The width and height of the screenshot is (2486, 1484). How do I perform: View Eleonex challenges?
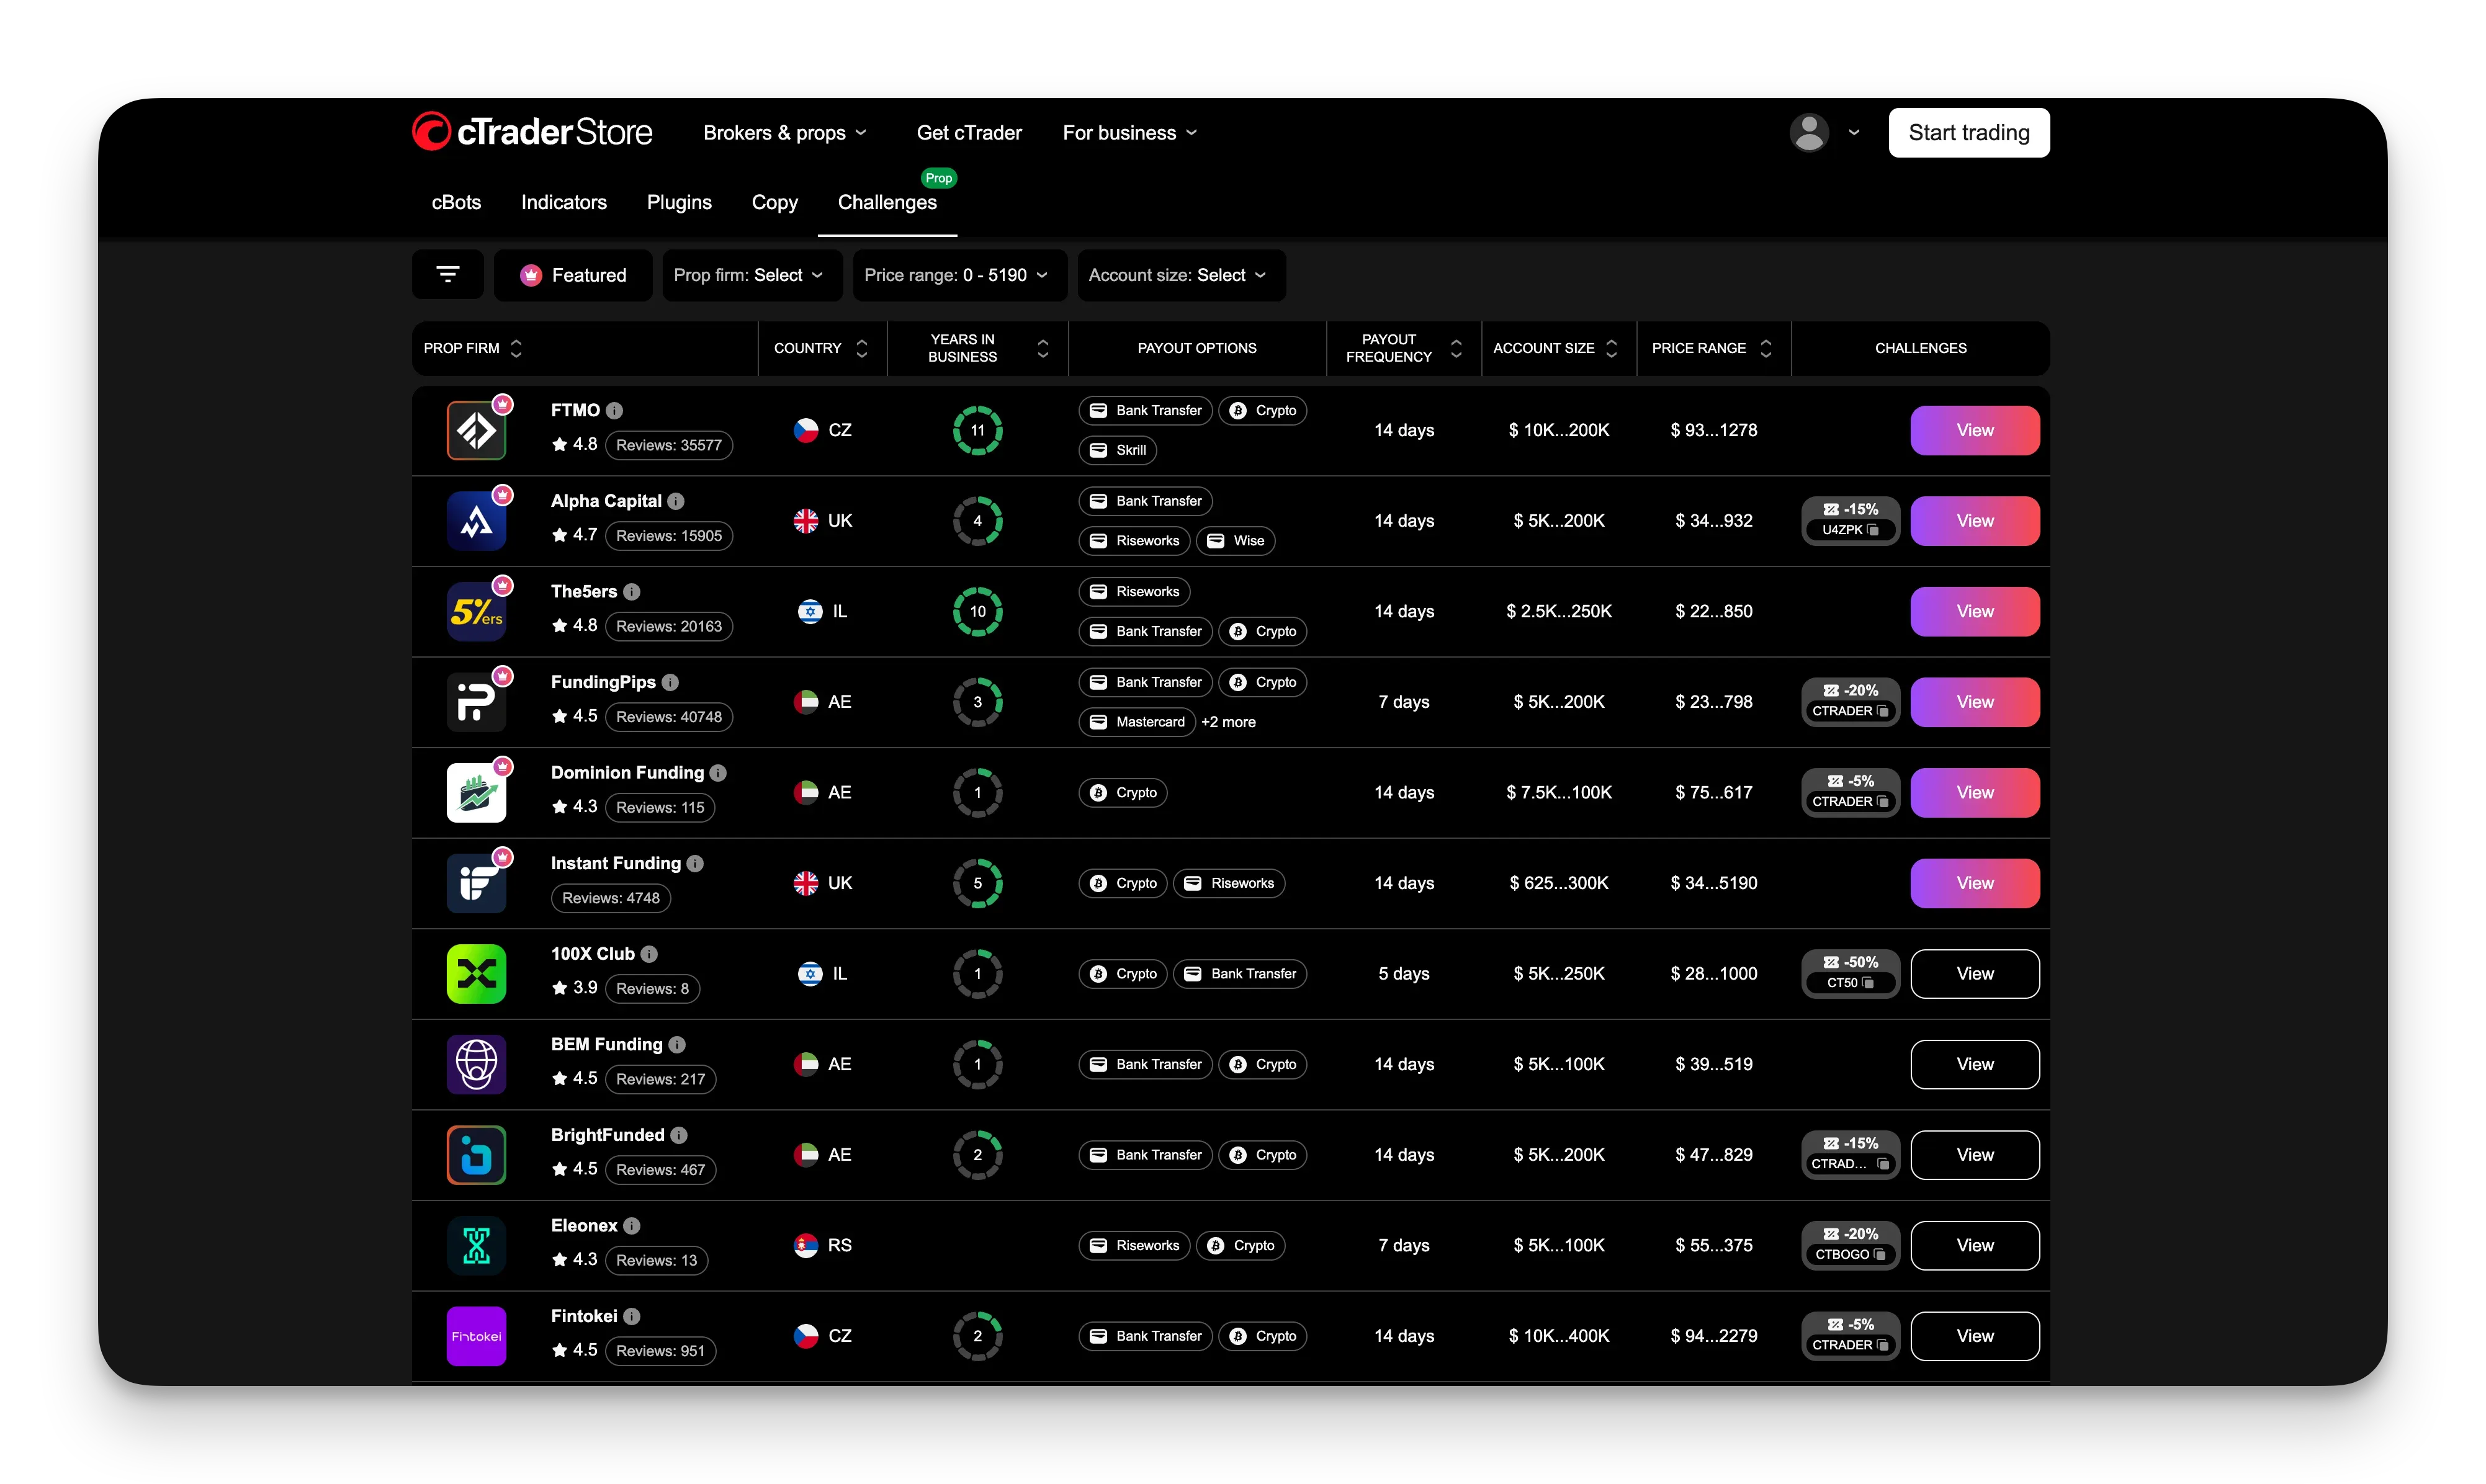click(x=1974, y=1245)
